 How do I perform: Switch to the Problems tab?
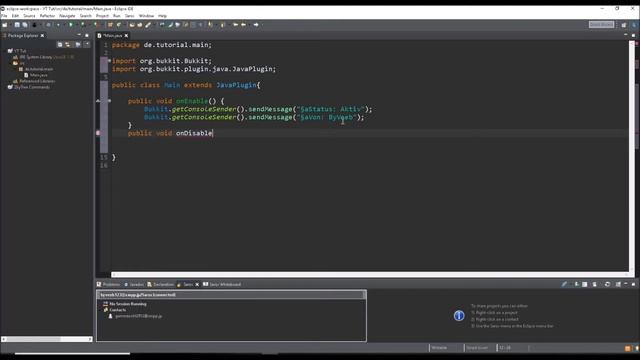[109, 284]
